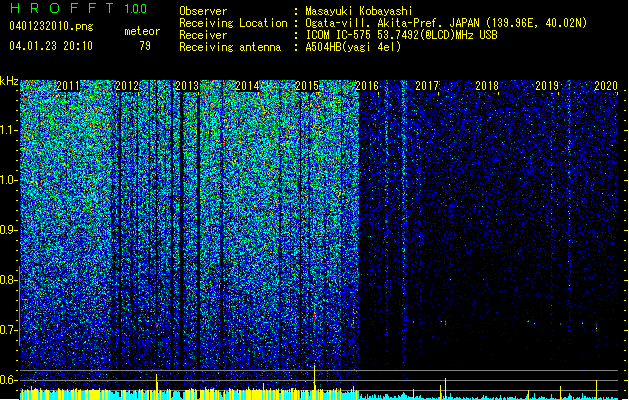The width and height of the screenshot is (629, 400).
Task: Click the Receiving antenna label
Action: 230,47
